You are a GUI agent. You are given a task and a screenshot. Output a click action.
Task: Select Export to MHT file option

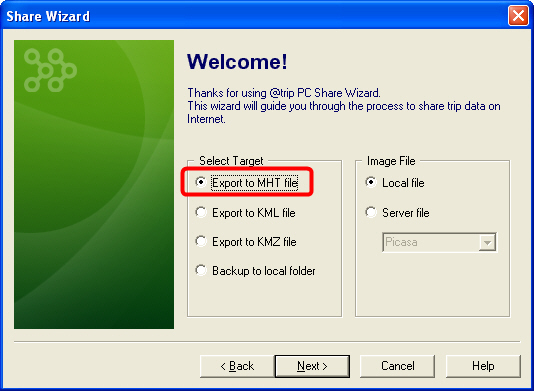tap(247, 183)
